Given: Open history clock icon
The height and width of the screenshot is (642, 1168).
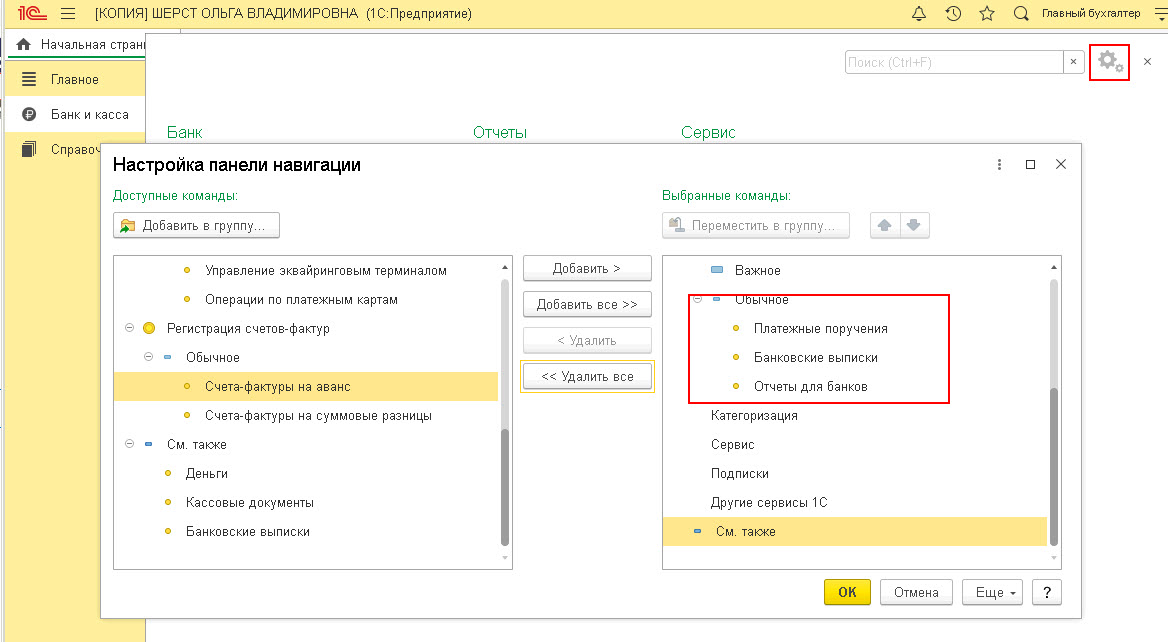Looking at the screenshot, I should (953, 13).
